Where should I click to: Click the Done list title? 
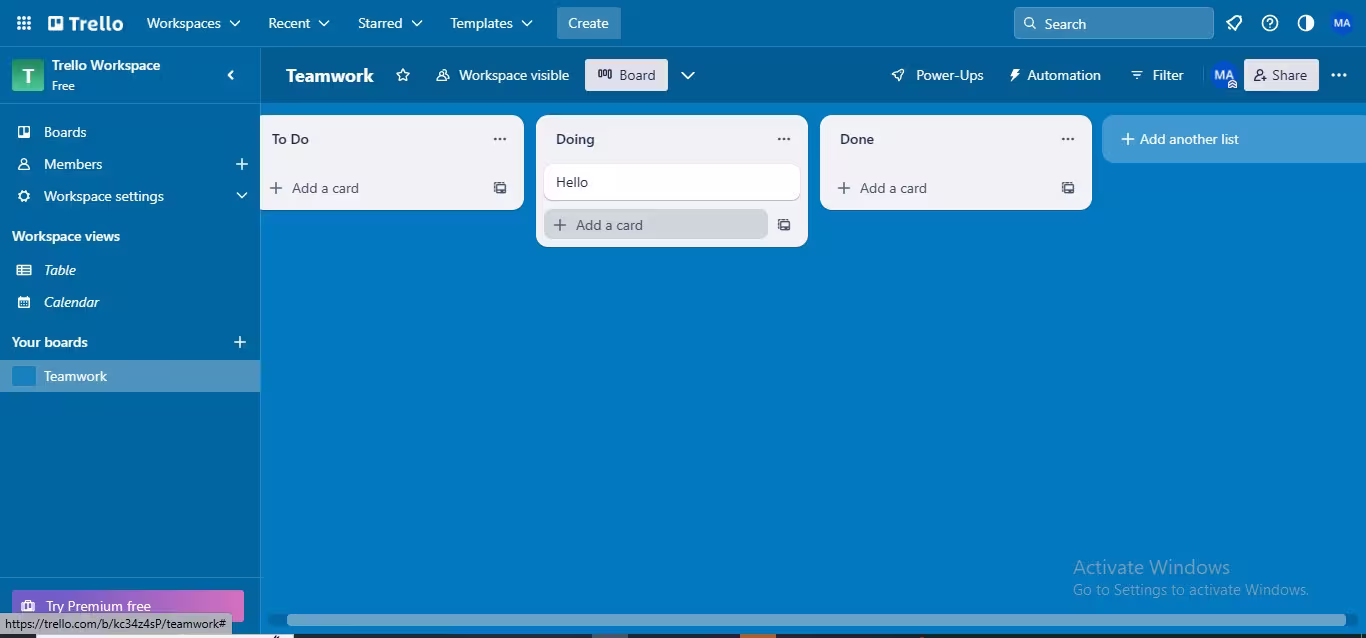tap(857, 139)
